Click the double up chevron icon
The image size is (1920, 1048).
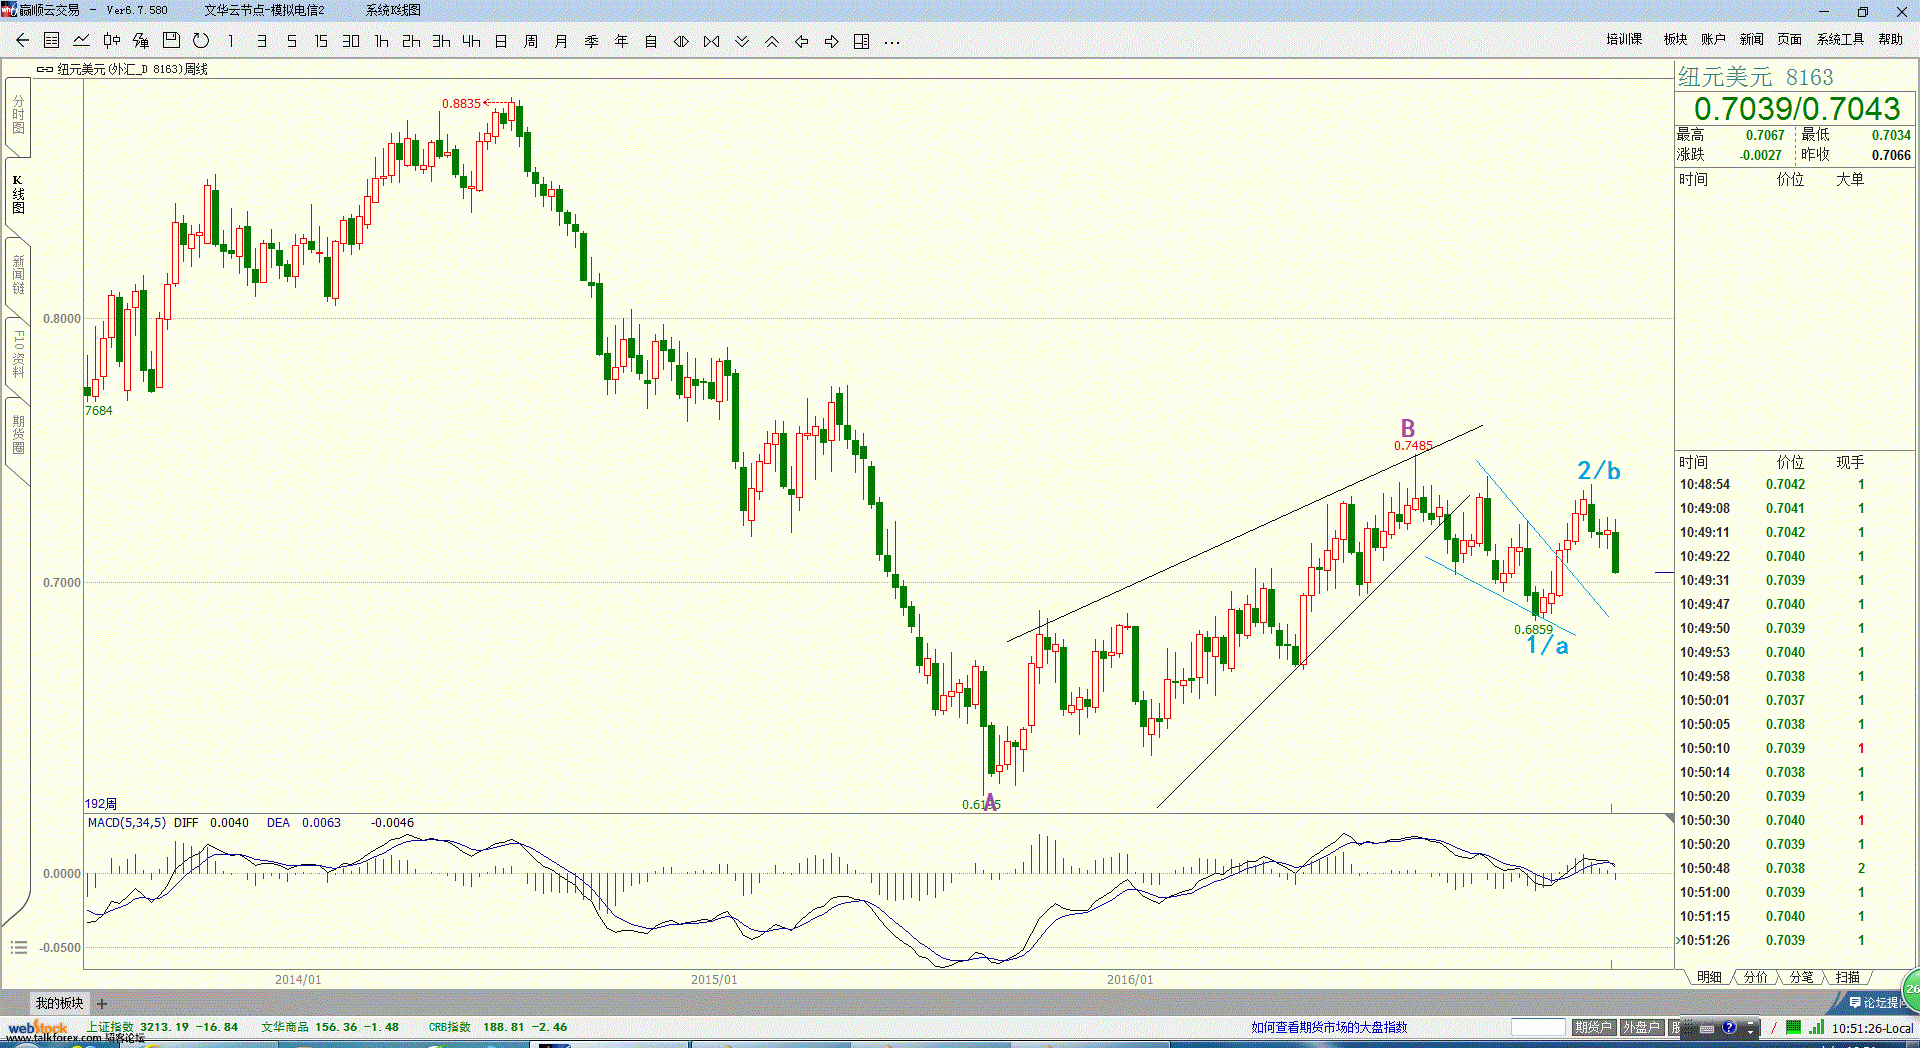point(771,41)
